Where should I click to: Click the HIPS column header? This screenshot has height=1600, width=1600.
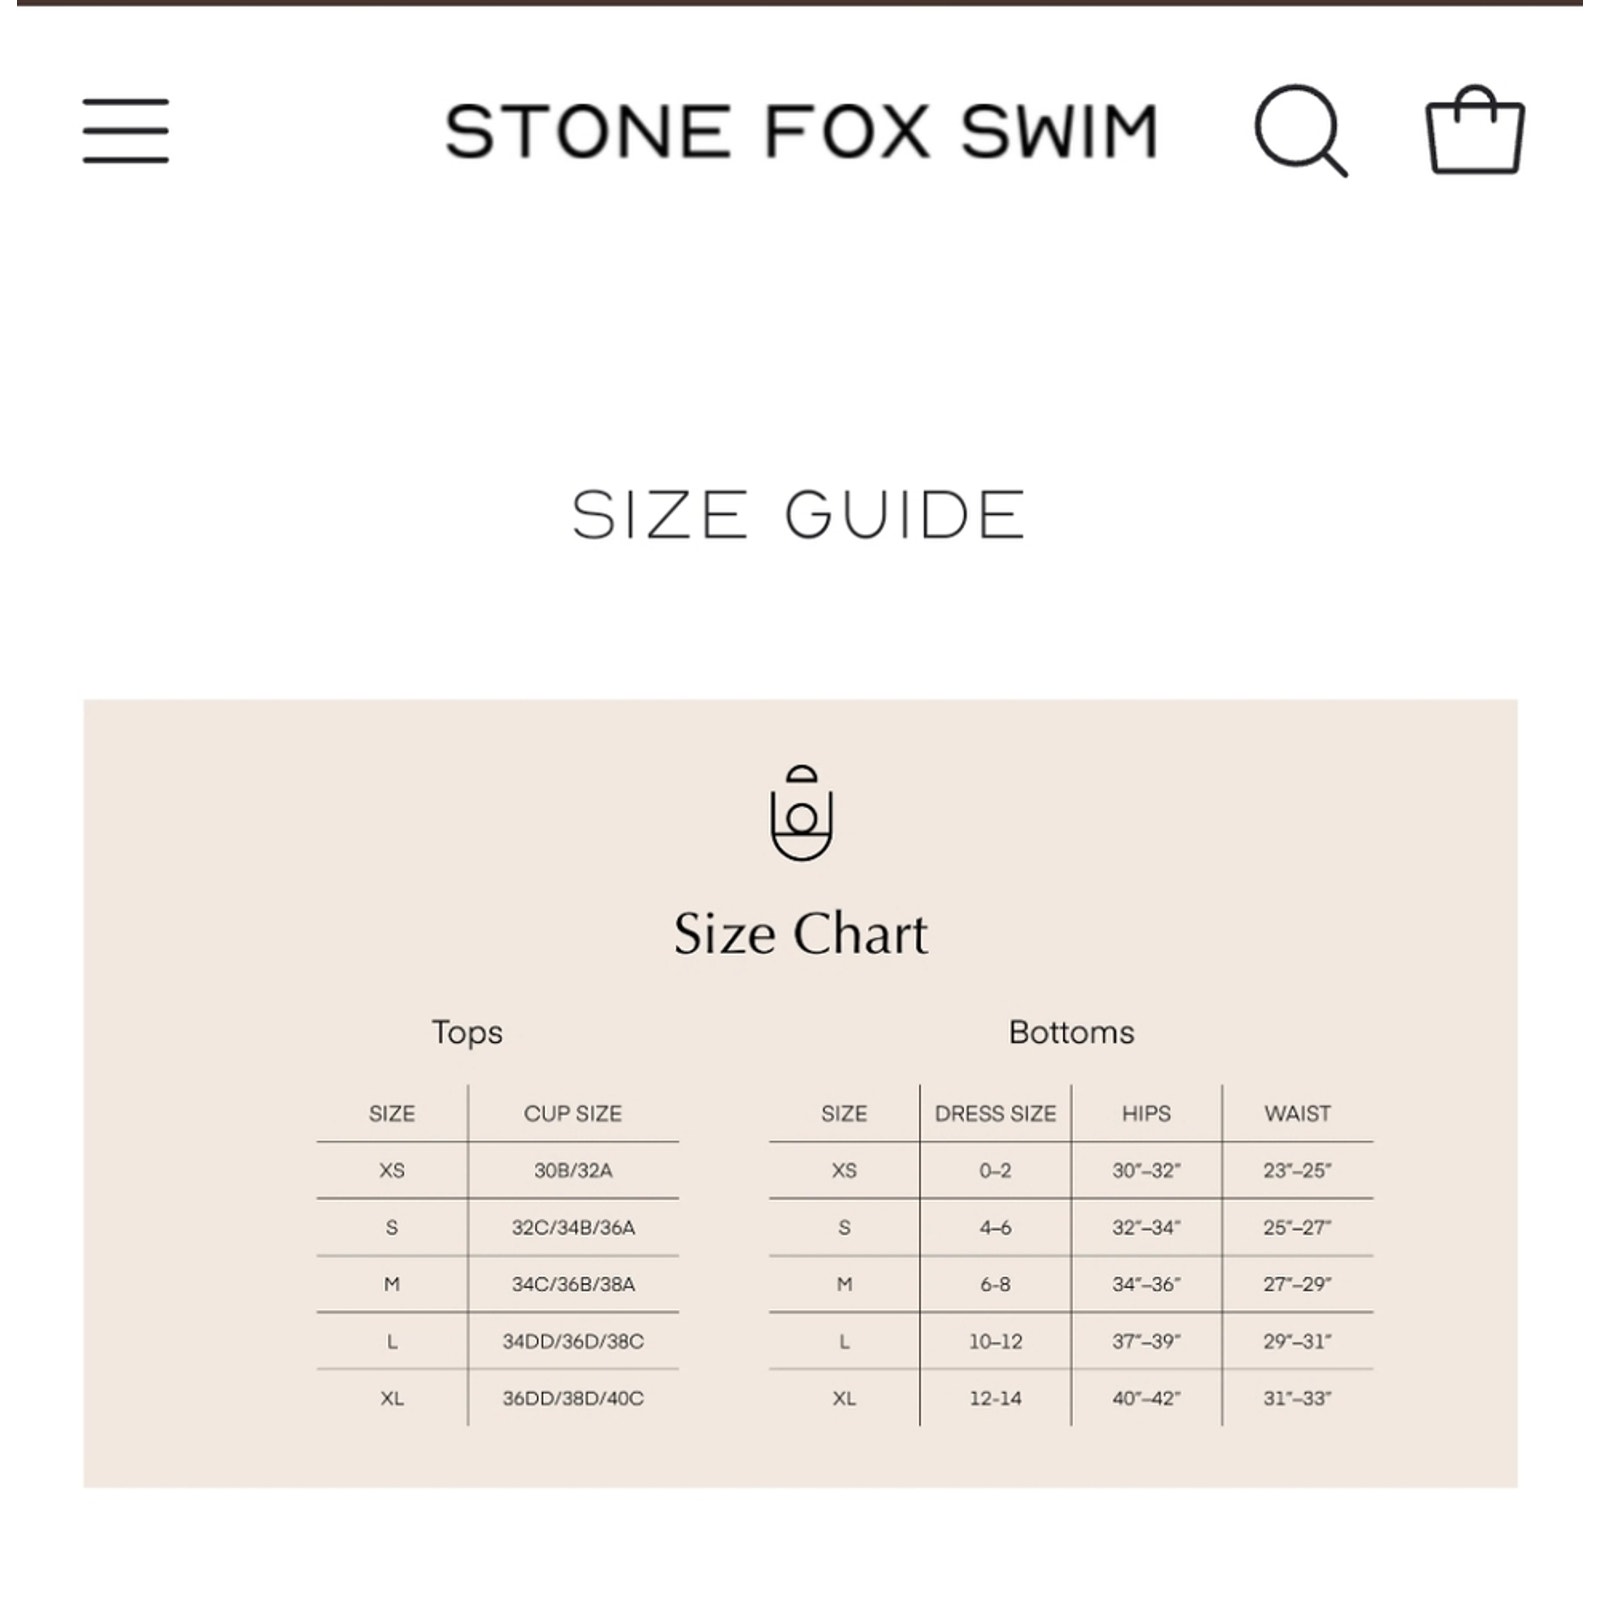(x=1146, y=1113)
